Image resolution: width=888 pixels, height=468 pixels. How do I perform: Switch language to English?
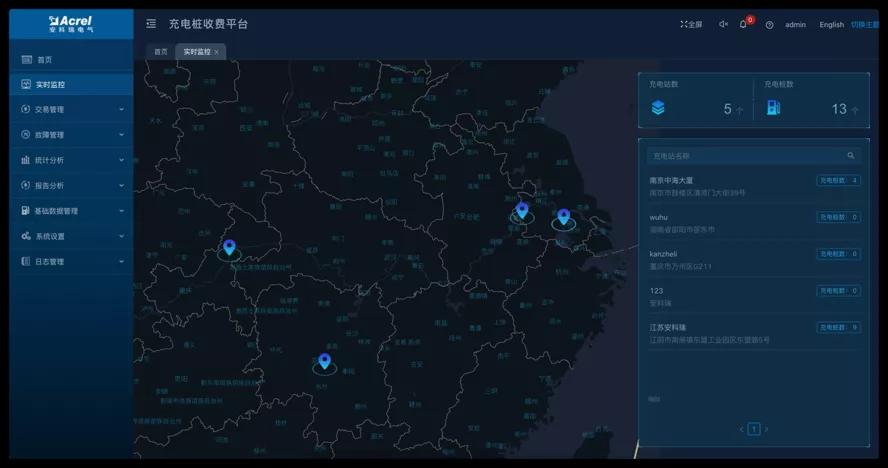[x=831, y=24]
